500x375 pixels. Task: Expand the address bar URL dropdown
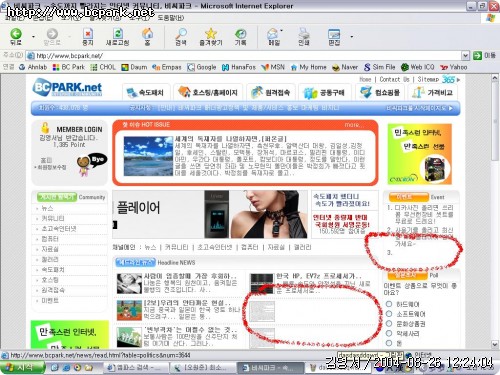click(465, 55)
